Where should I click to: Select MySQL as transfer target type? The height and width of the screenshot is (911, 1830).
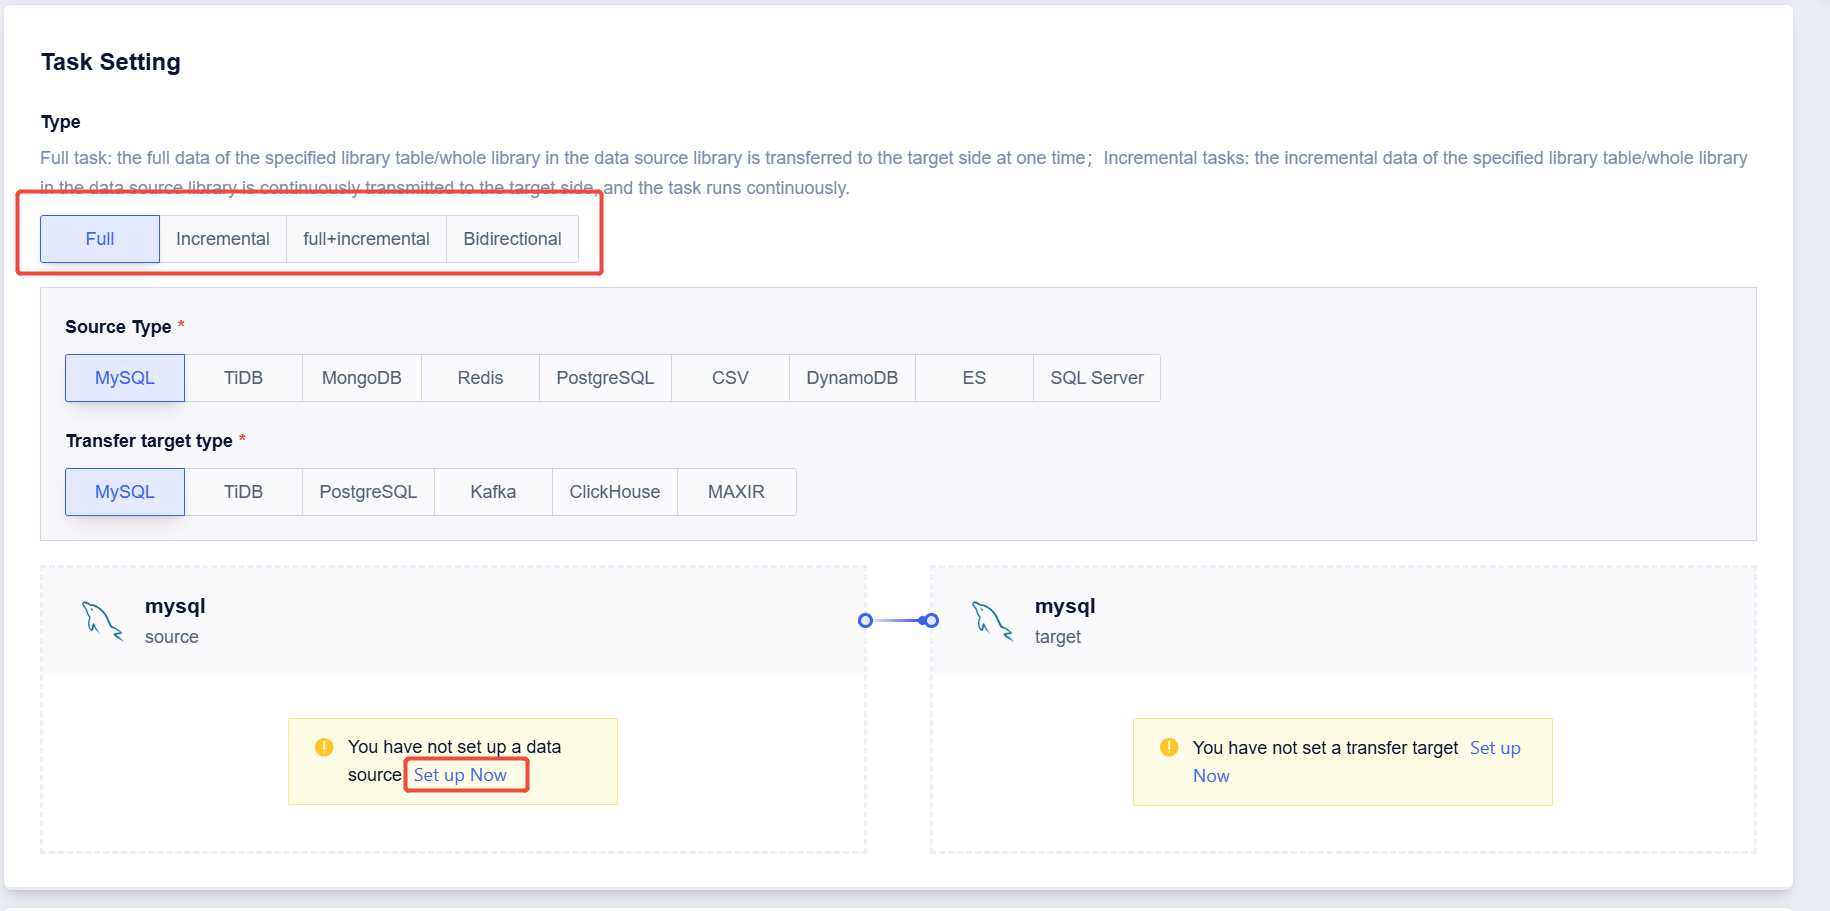(125, 492)
